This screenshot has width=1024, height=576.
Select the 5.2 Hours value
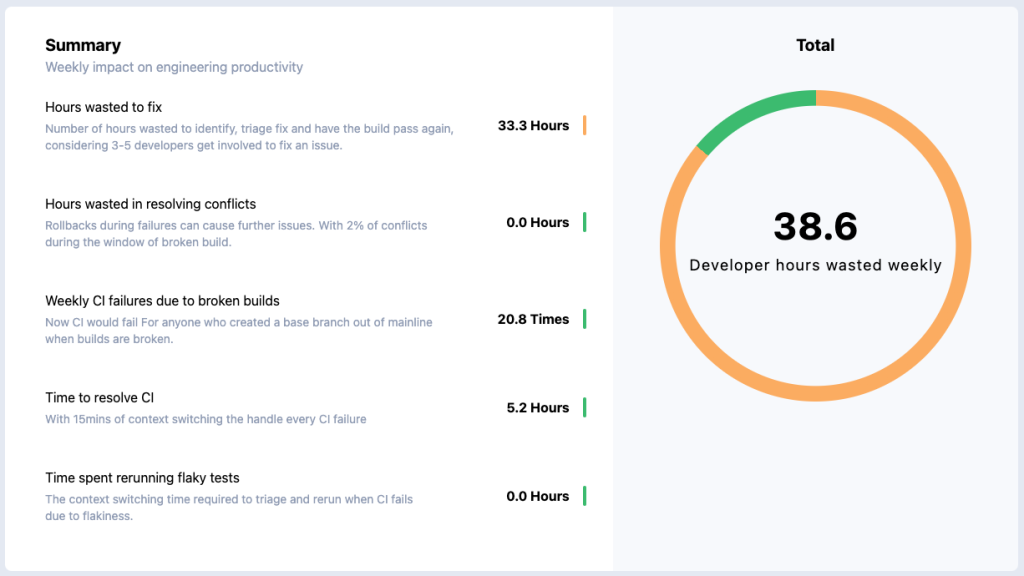537,408
